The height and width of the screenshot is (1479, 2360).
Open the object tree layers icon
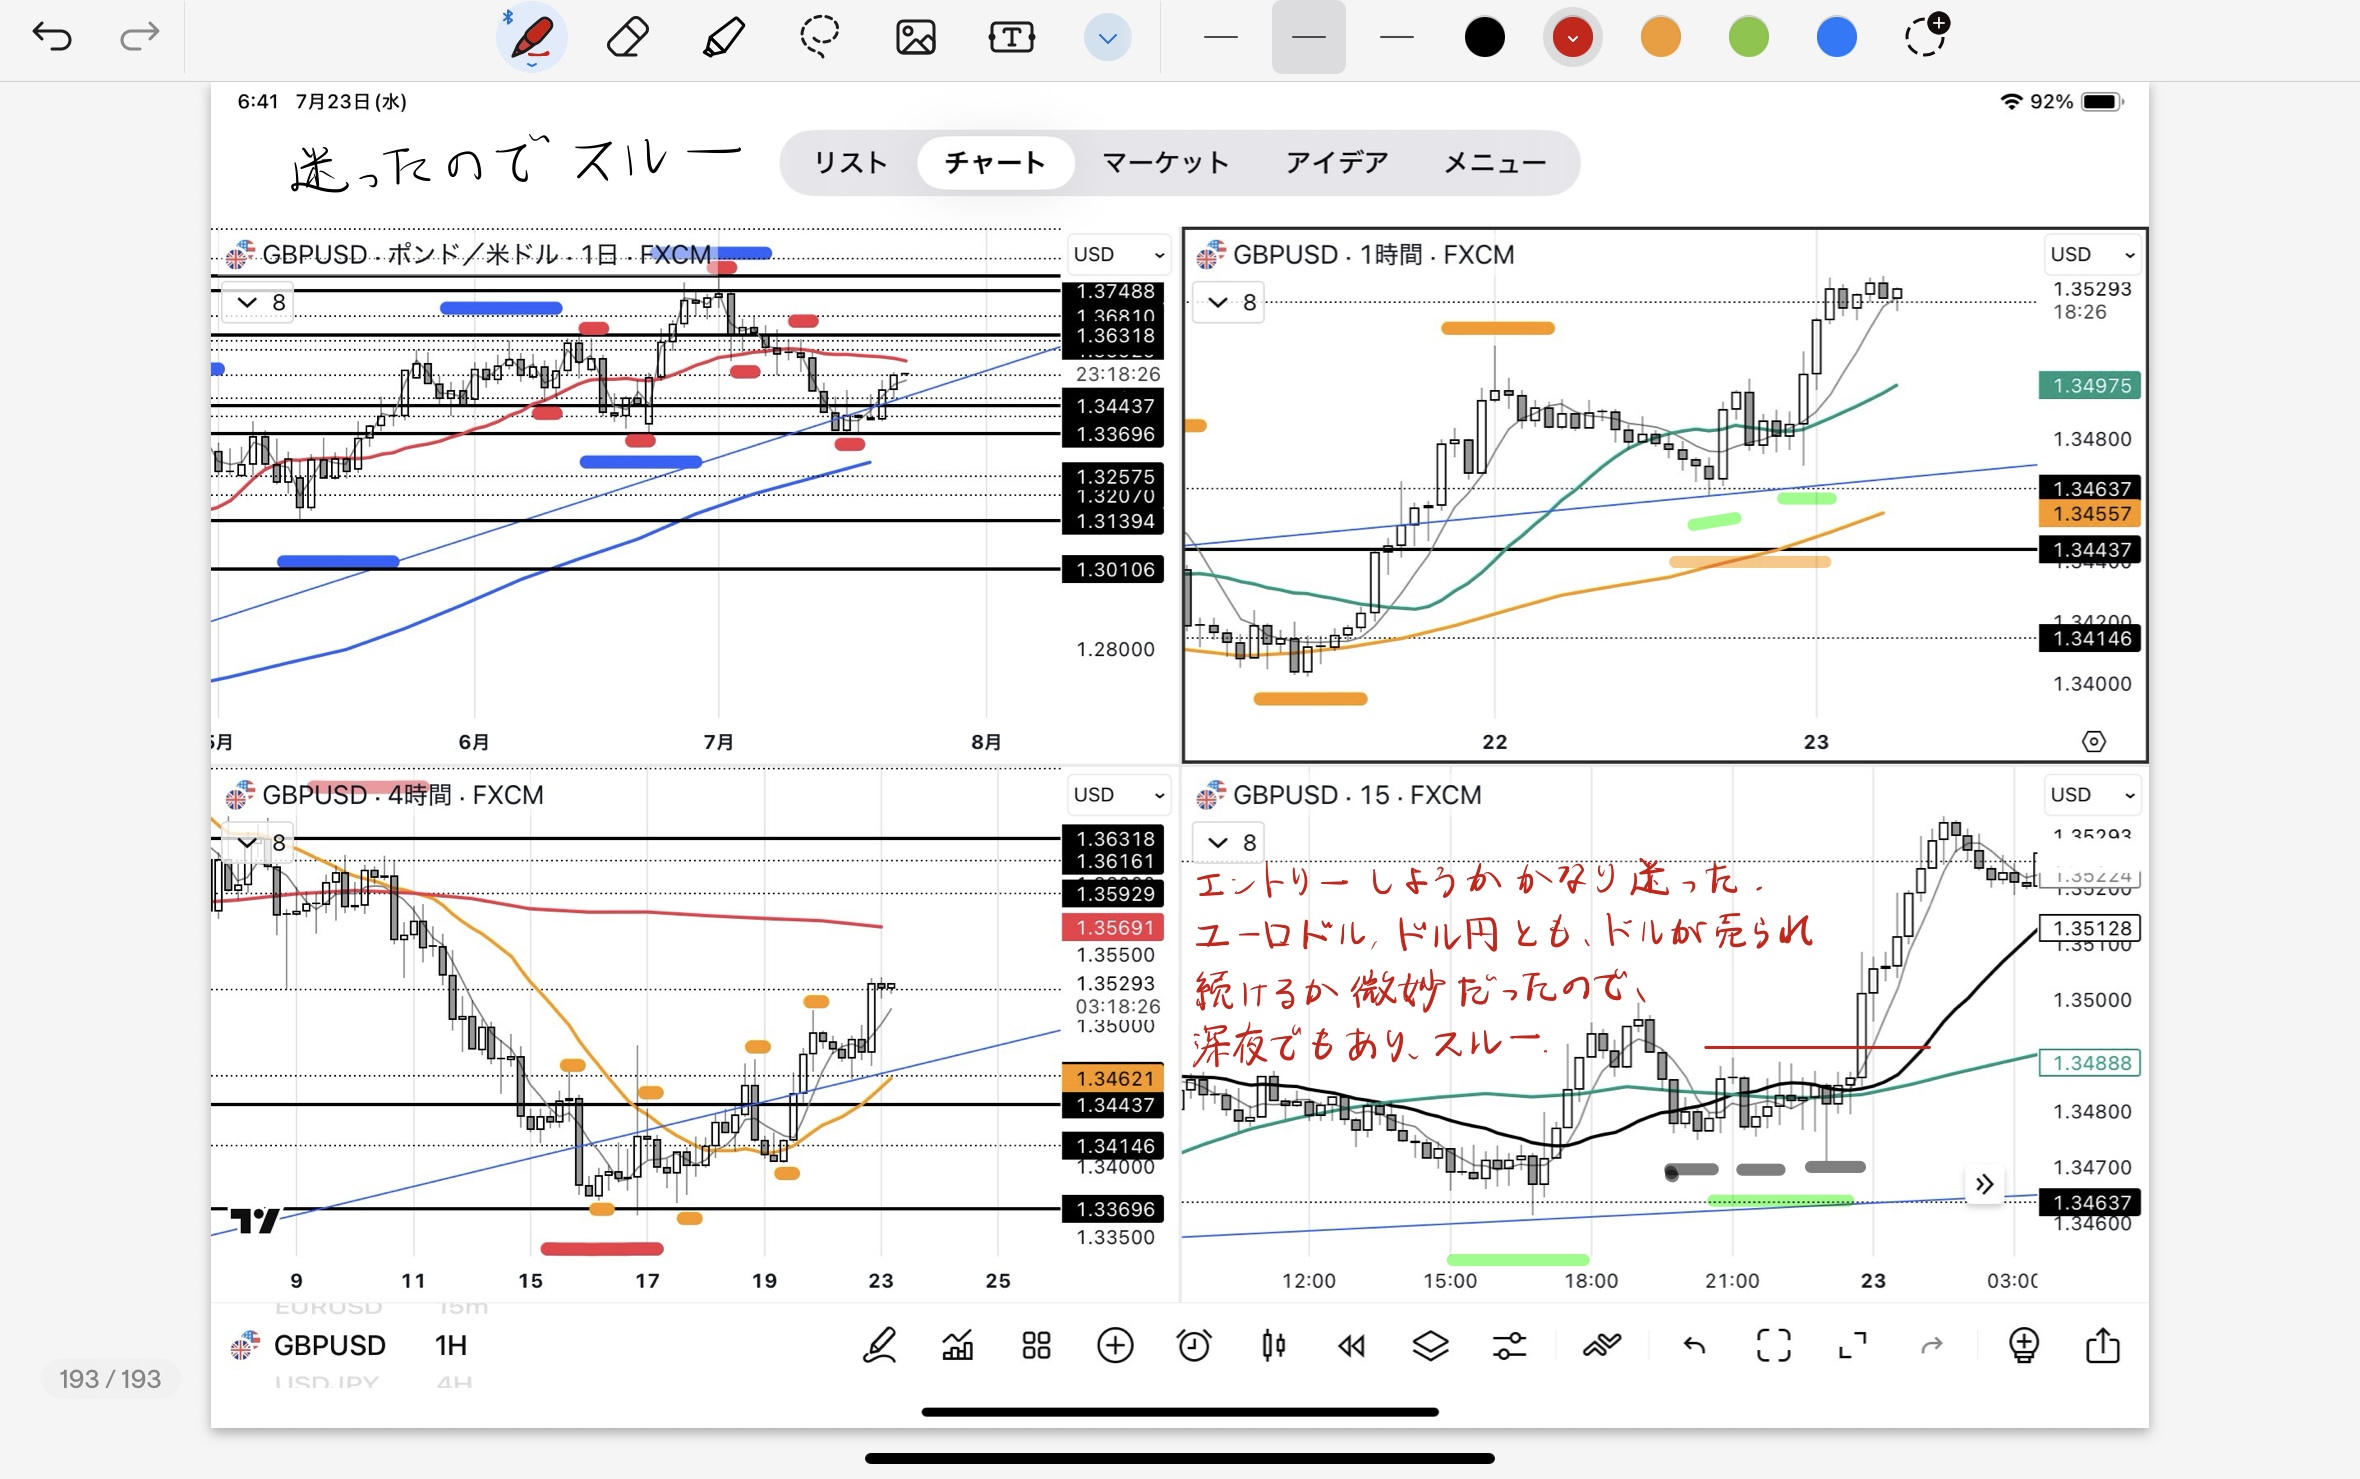(1430, 1345)
